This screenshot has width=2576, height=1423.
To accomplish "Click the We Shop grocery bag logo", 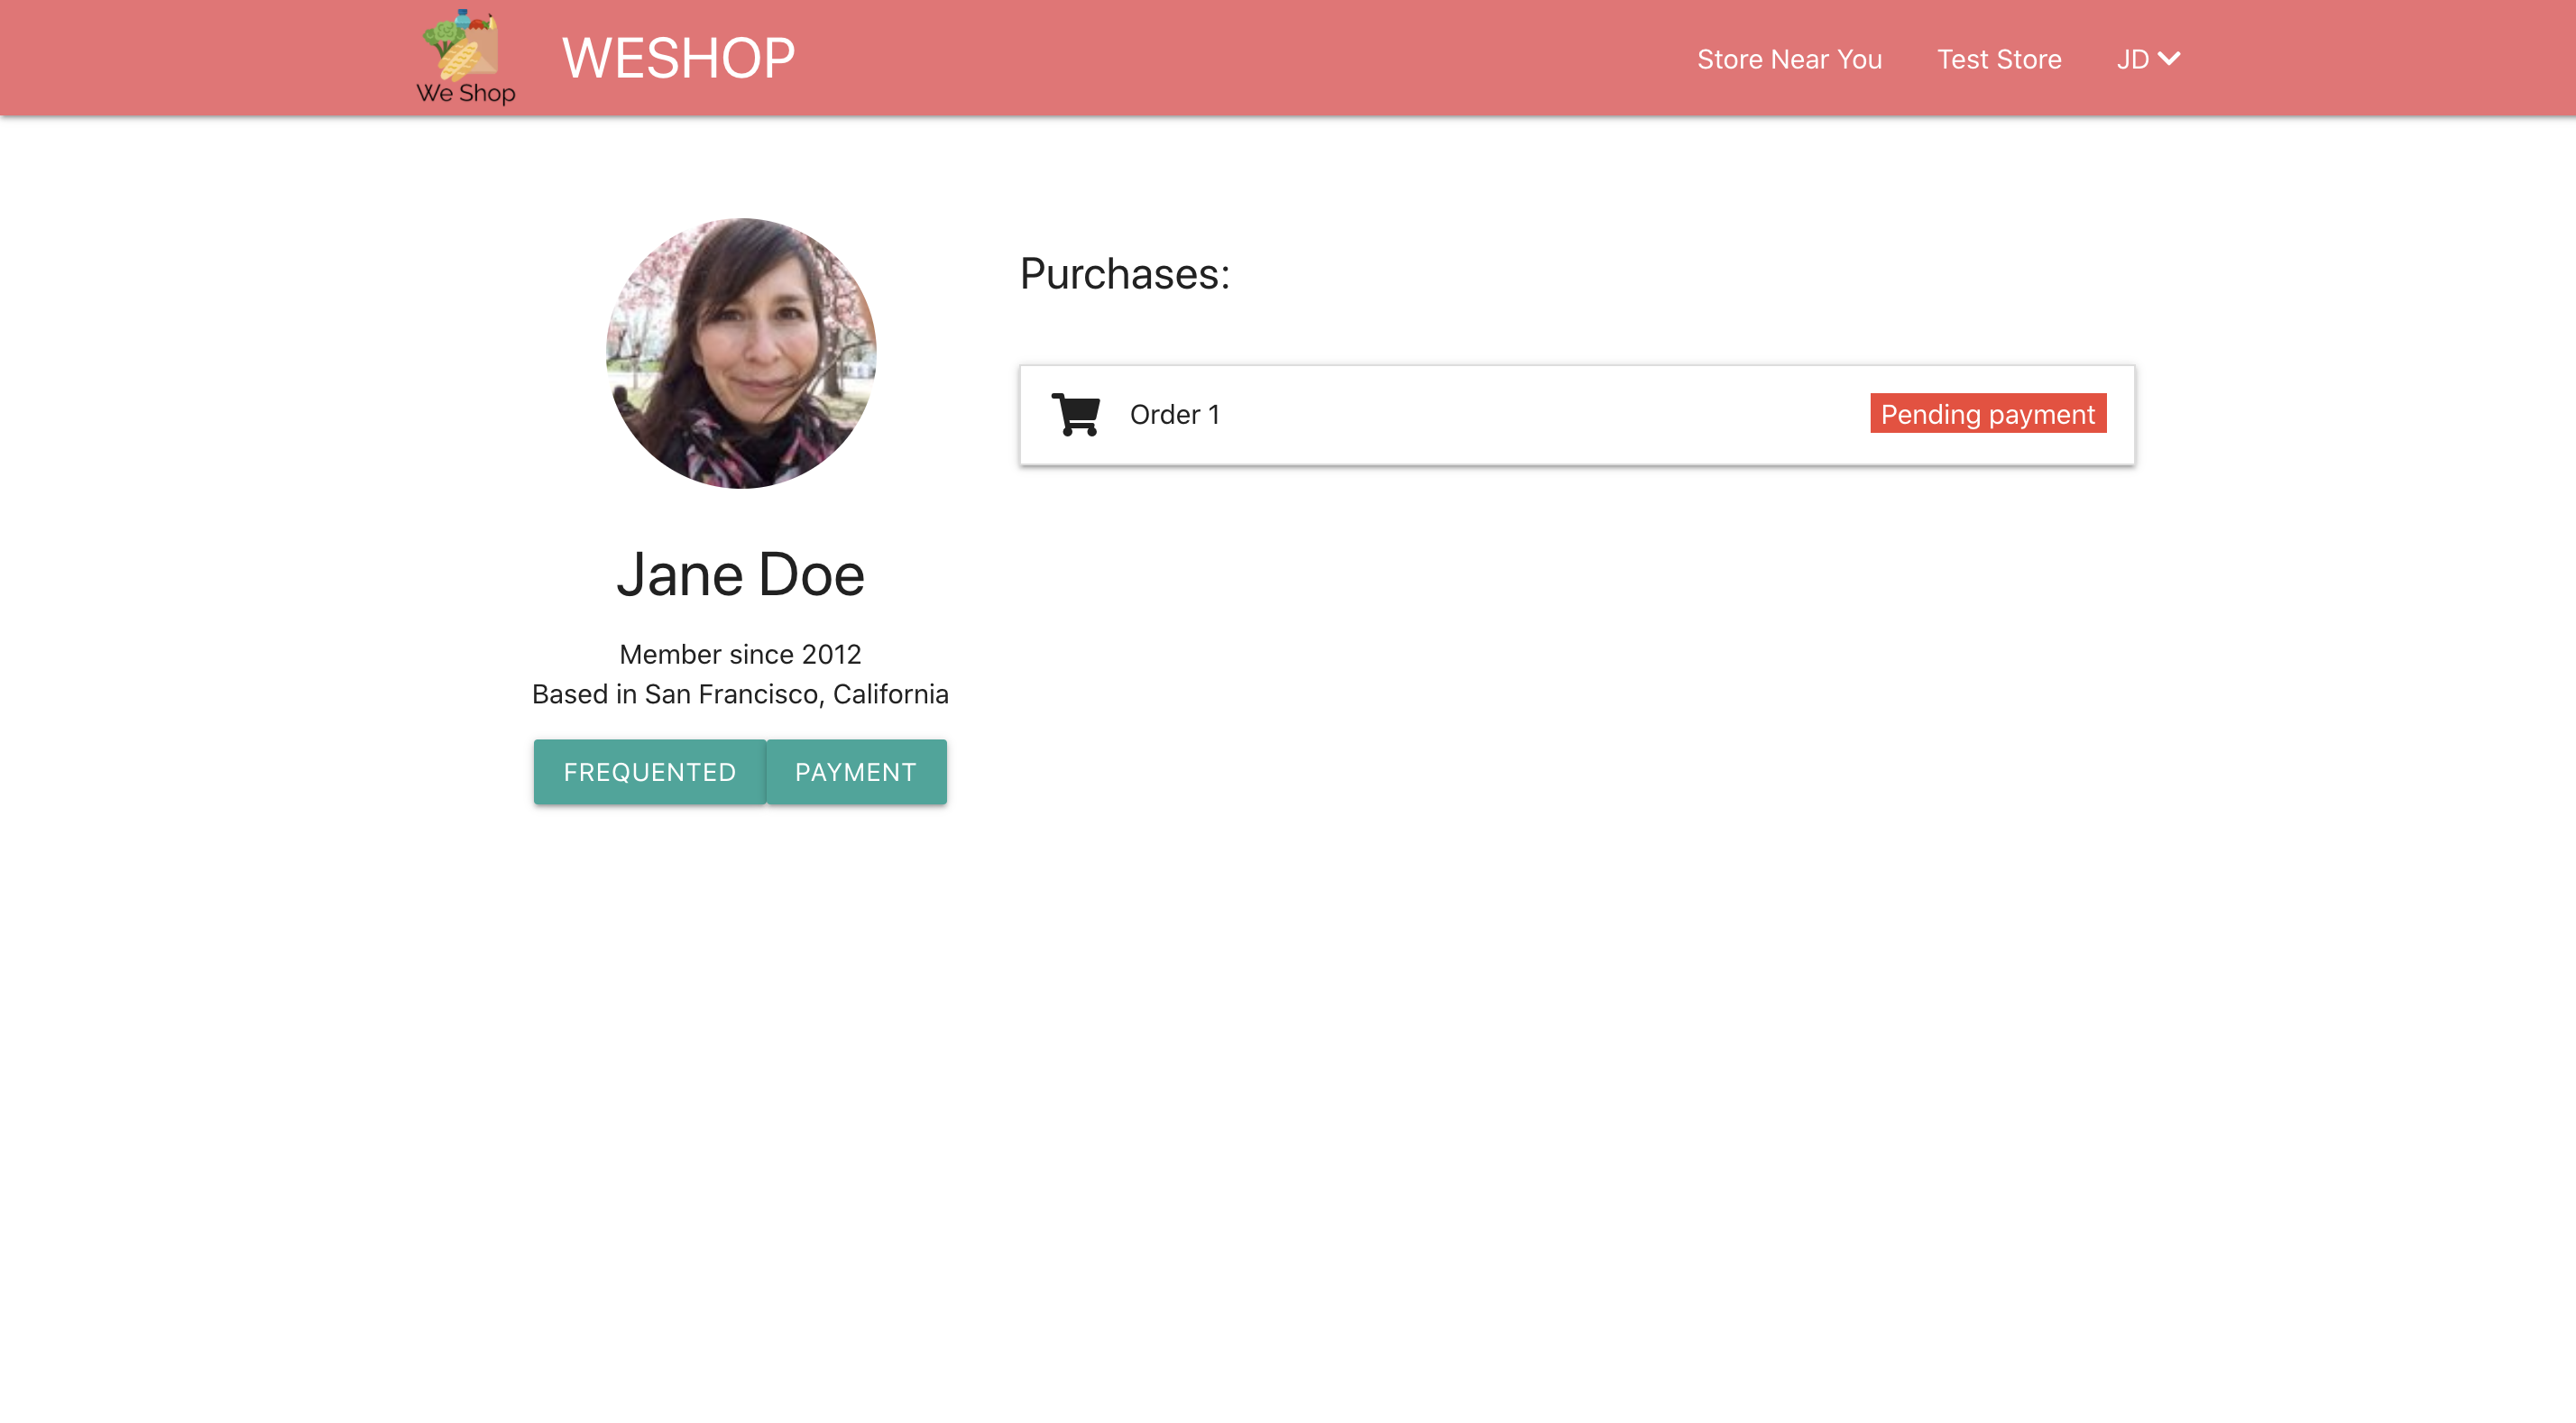I will (x=463, y=45).
